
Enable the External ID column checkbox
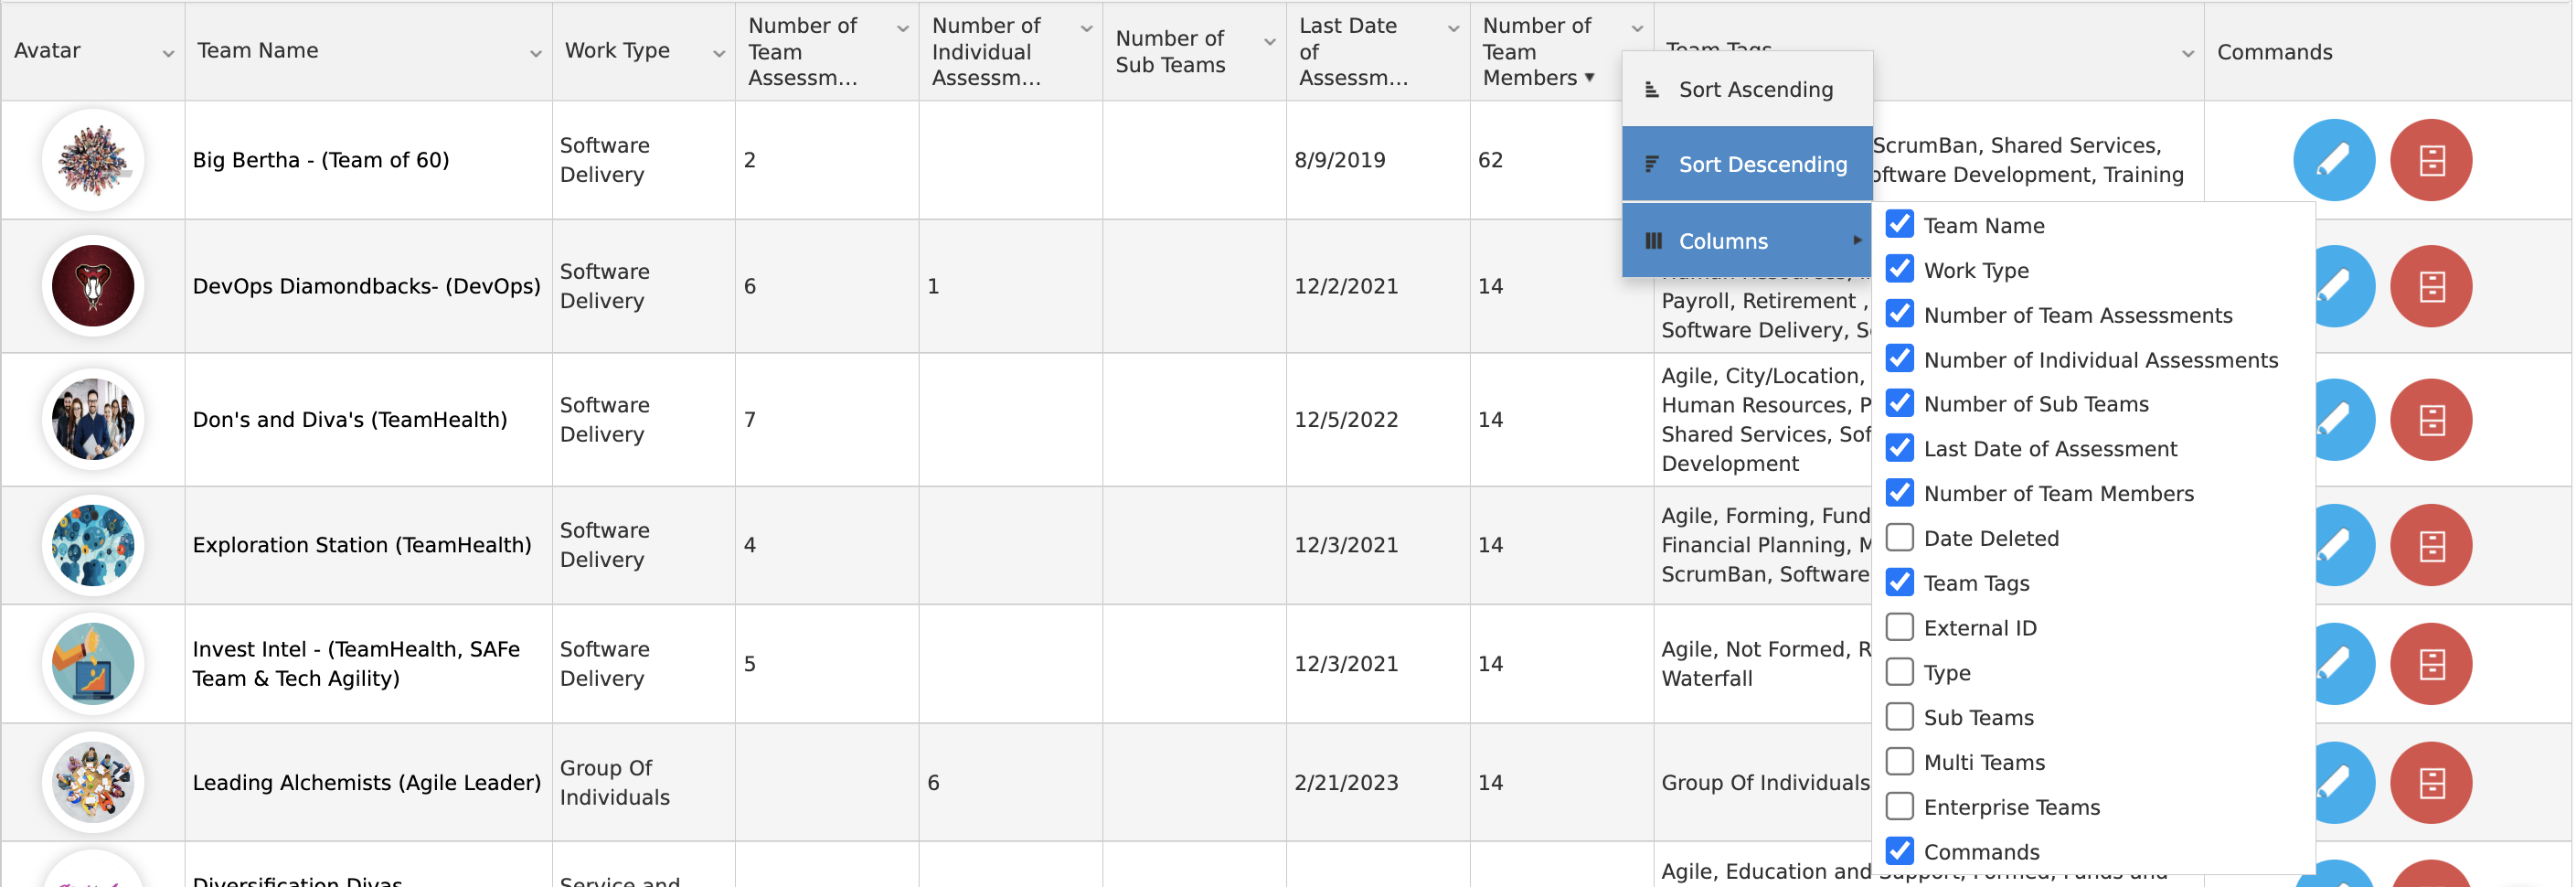coord(1899,627)
